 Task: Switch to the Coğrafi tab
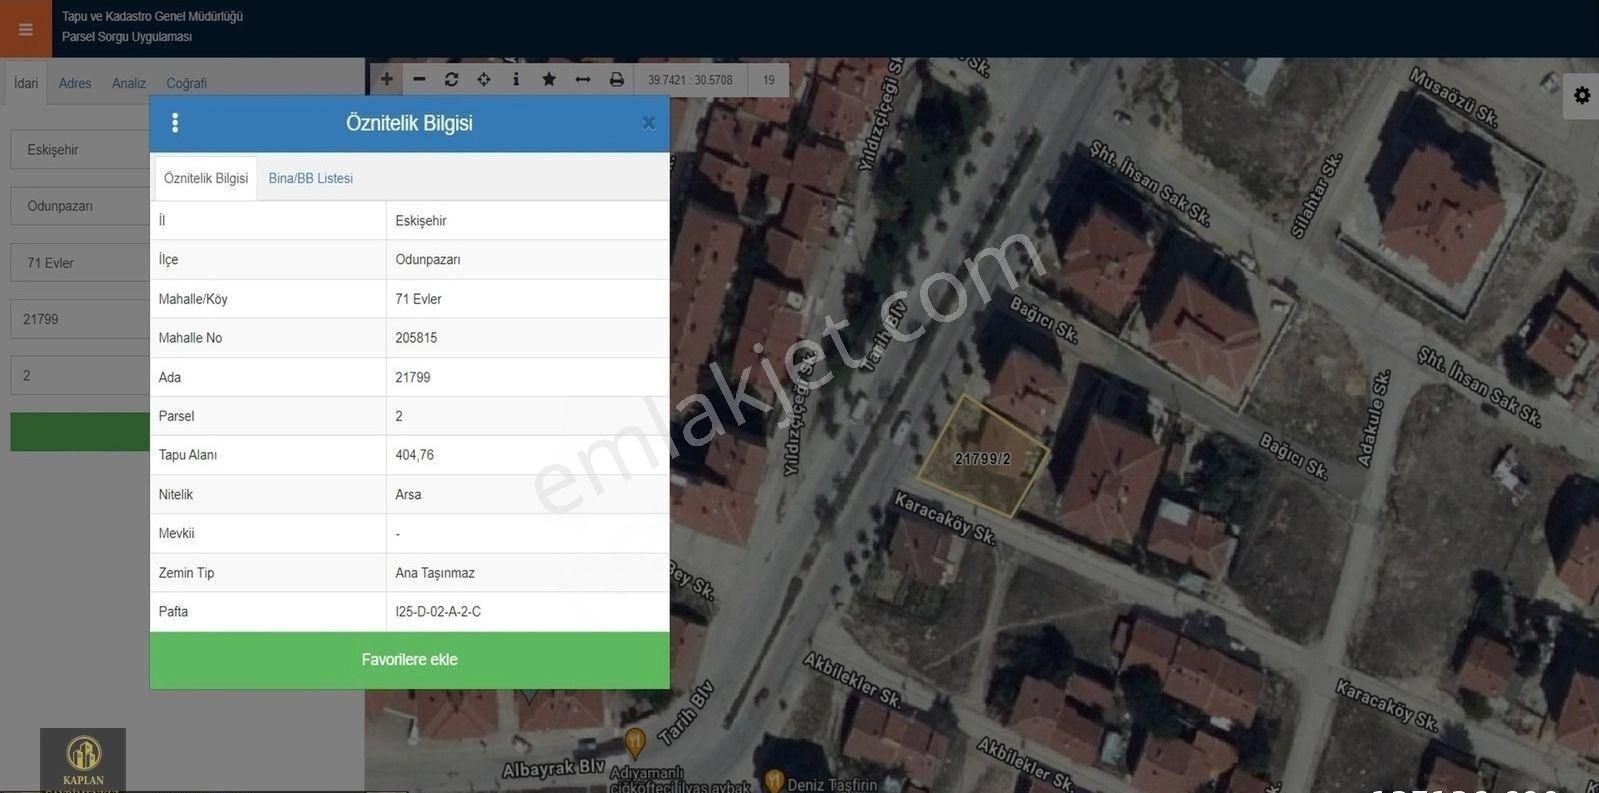click(x=187, y=83)
